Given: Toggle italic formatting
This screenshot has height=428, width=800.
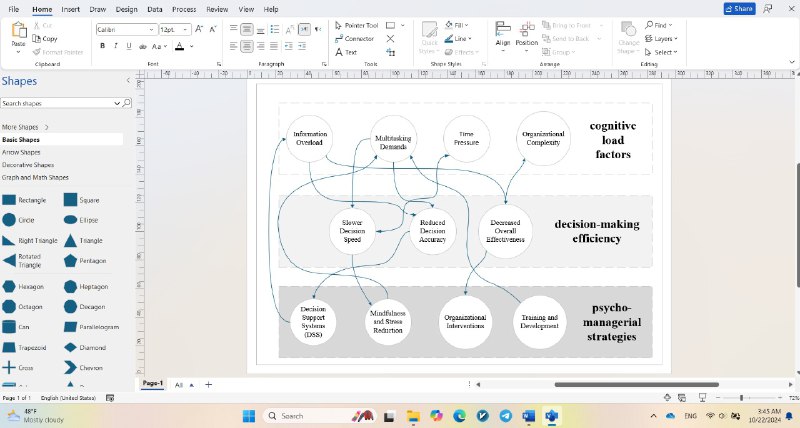Looking at the screenshot, I should 116,46.
